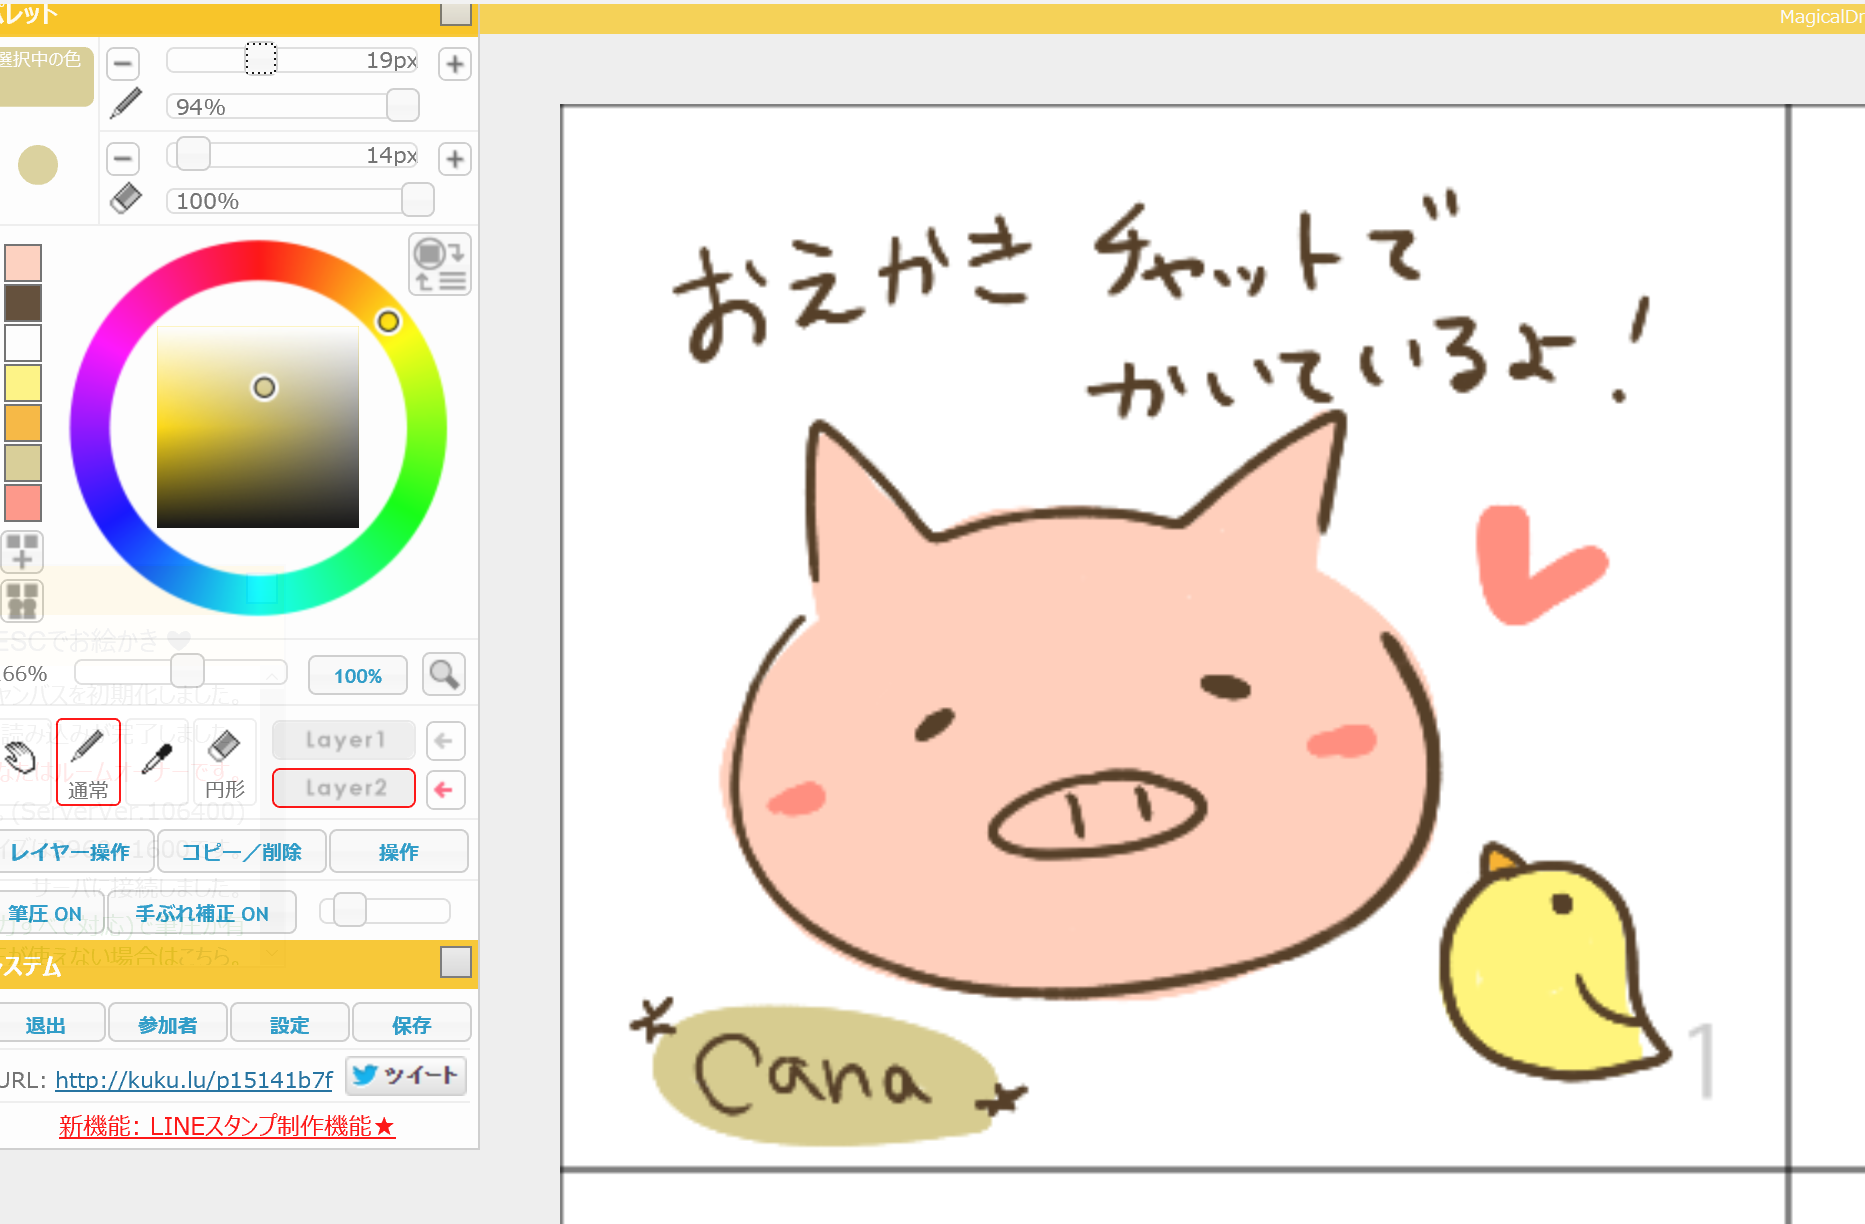1865x1224 pixels.
Task: Open 設定 settings
Action: [x=290, y=1025]
